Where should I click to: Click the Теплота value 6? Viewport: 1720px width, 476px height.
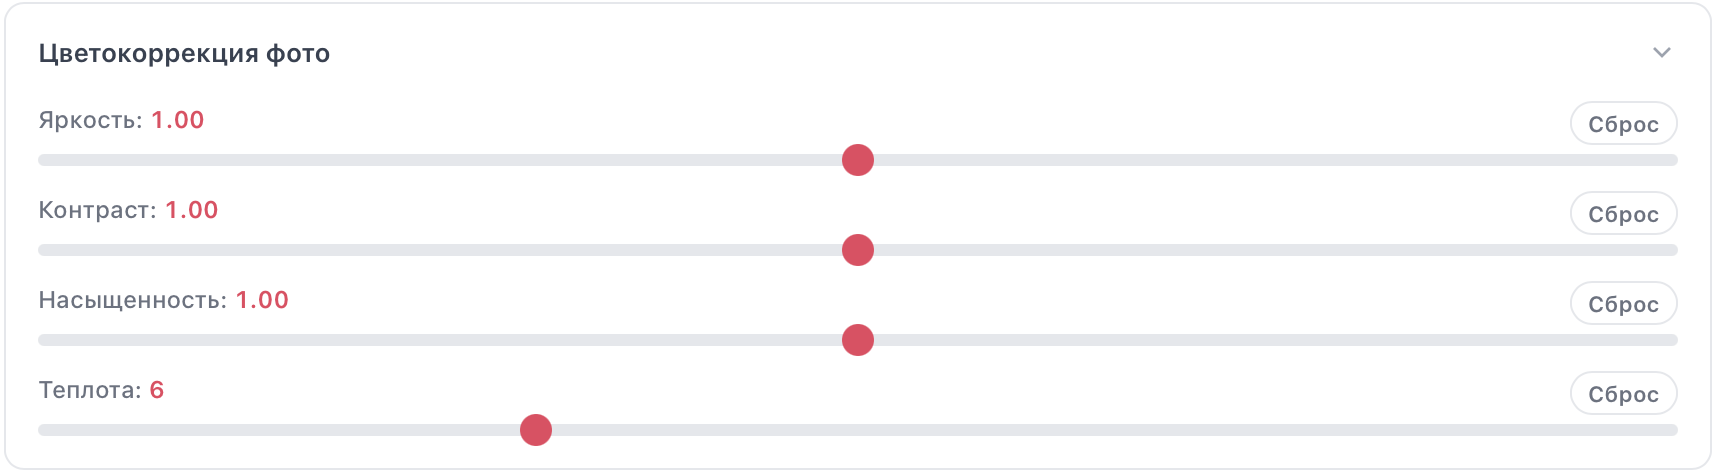(157, 390)
